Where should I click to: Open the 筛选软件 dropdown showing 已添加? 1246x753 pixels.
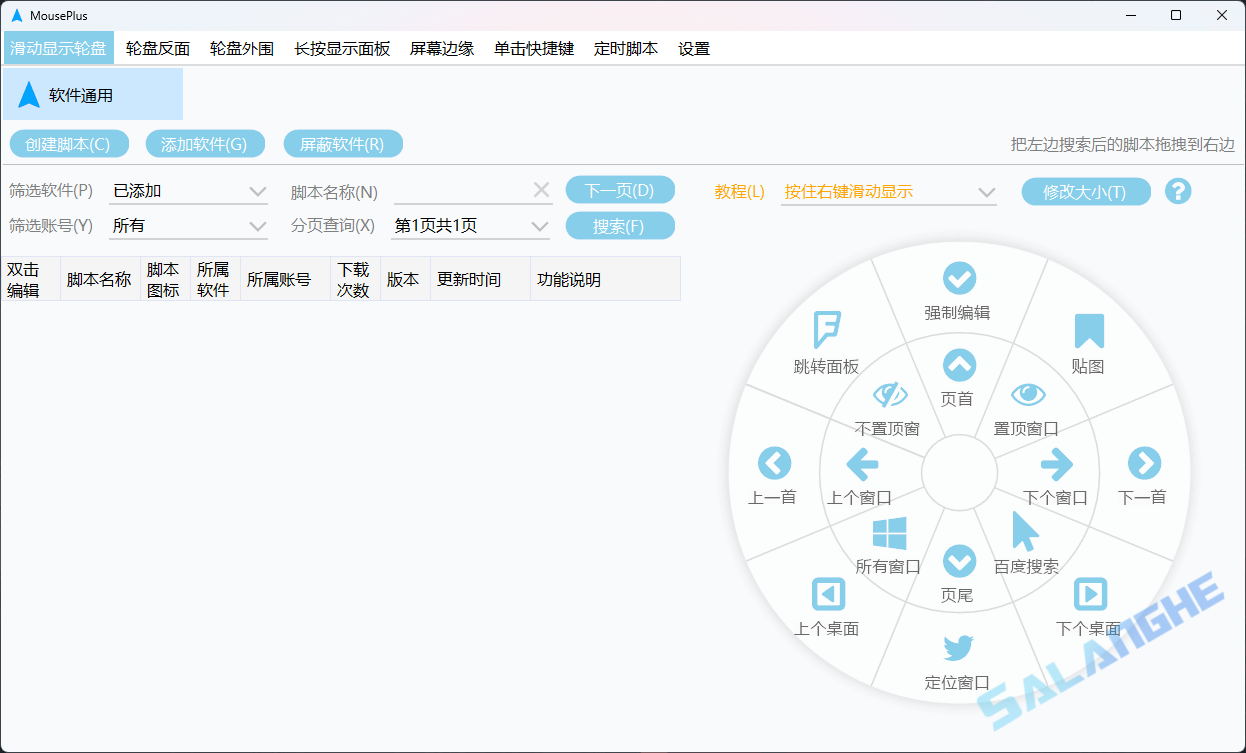188,190
